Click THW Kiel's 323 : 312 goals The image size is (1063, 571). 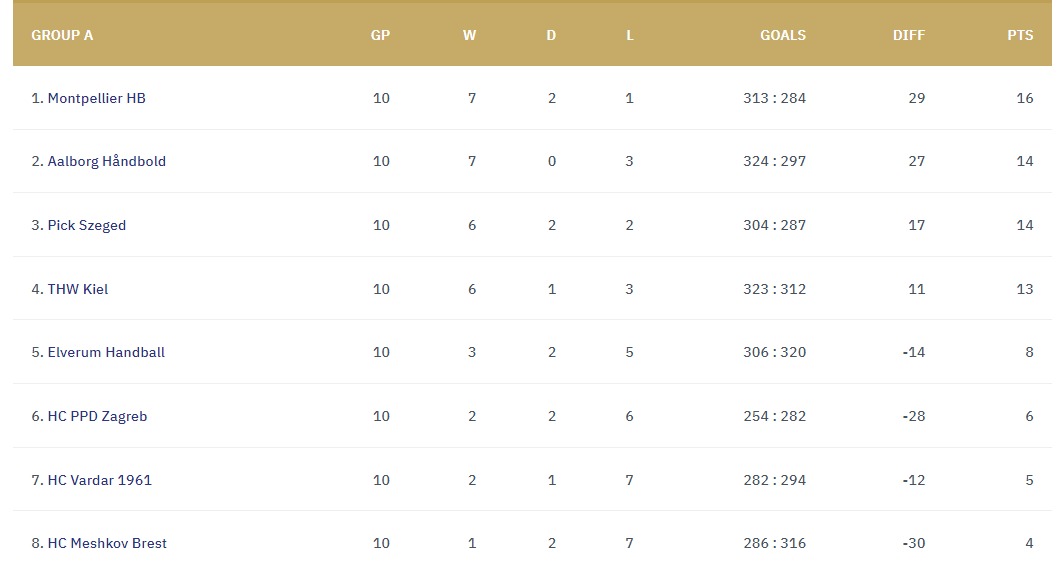point(774,289)
